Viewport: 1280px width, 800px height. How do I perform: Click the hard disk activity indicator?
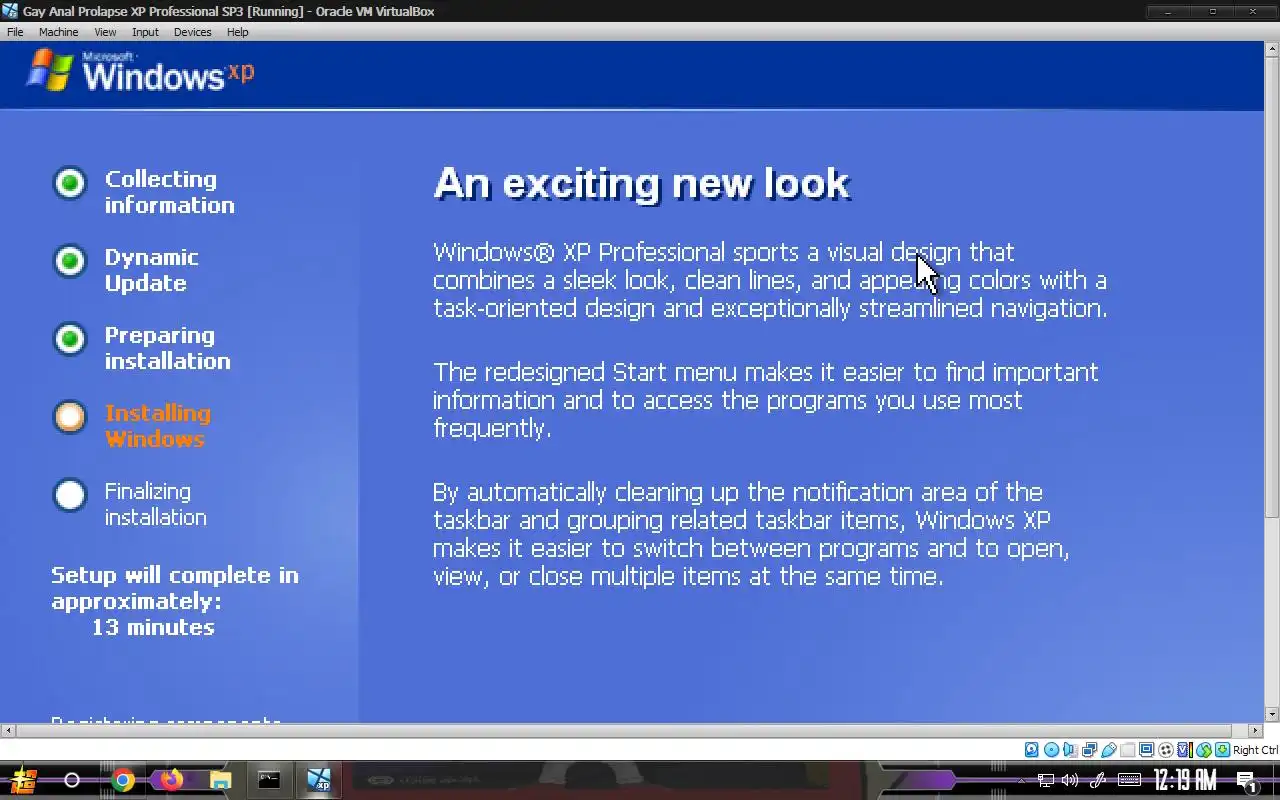click(x=1032, y=750)
